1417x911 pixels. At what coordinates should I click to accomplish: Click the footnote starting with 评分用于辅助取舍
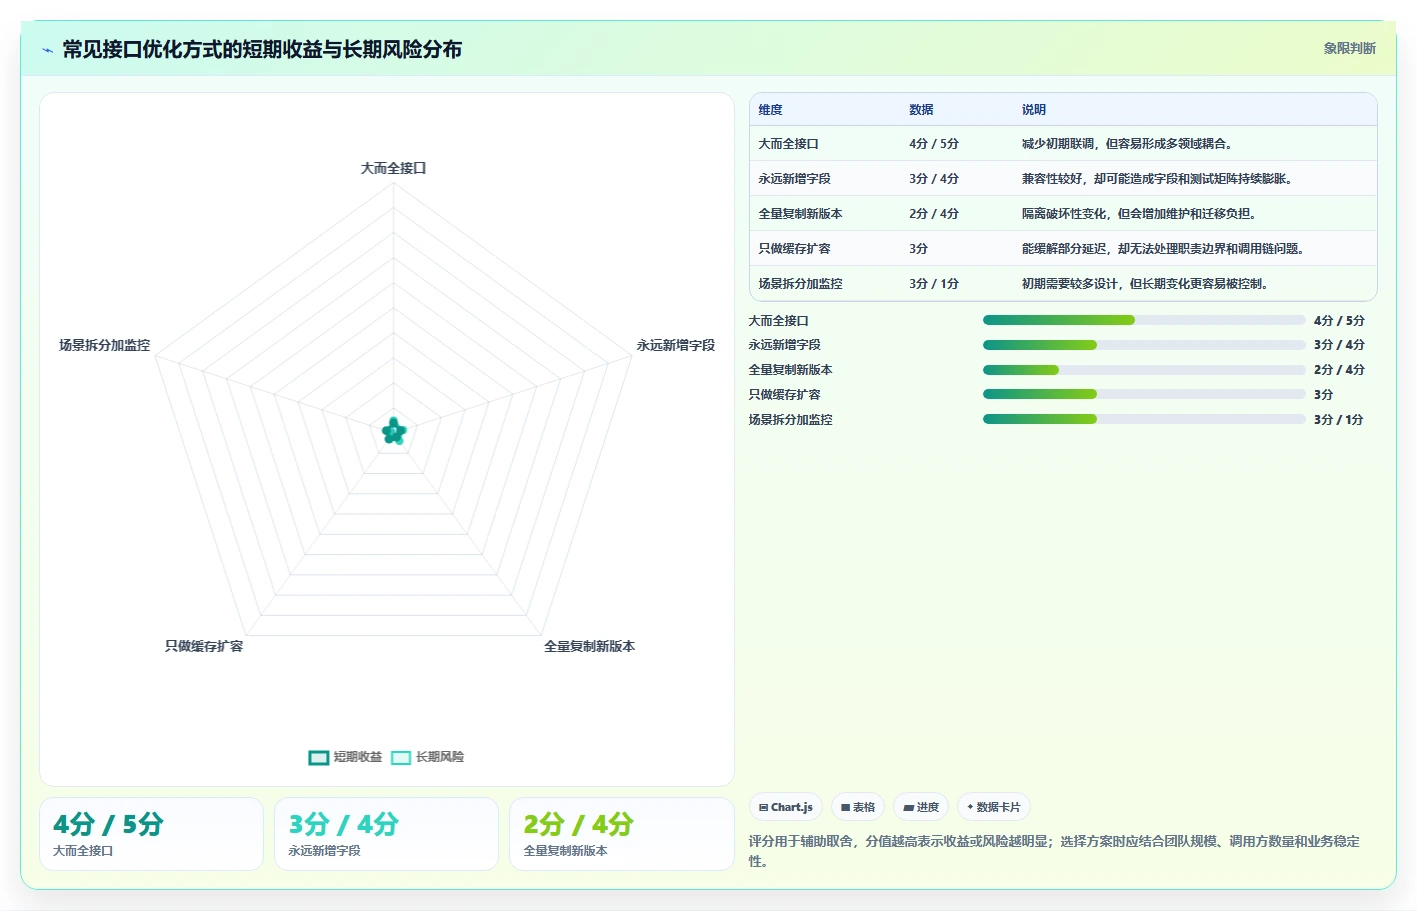point(1054,851)
